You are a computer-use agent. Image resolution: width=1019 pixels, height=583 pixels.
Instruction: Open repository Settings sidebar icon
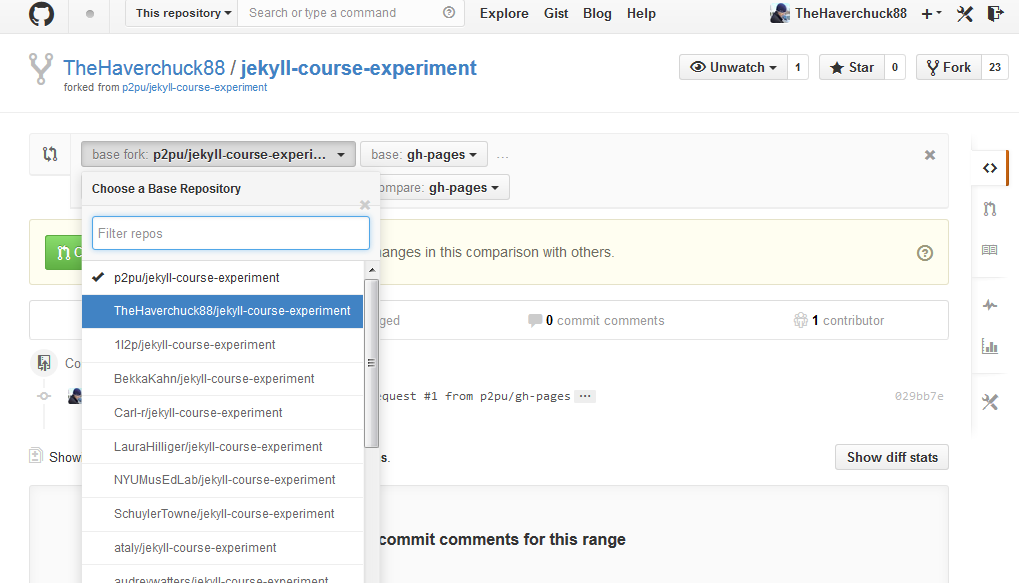point(990,402)
